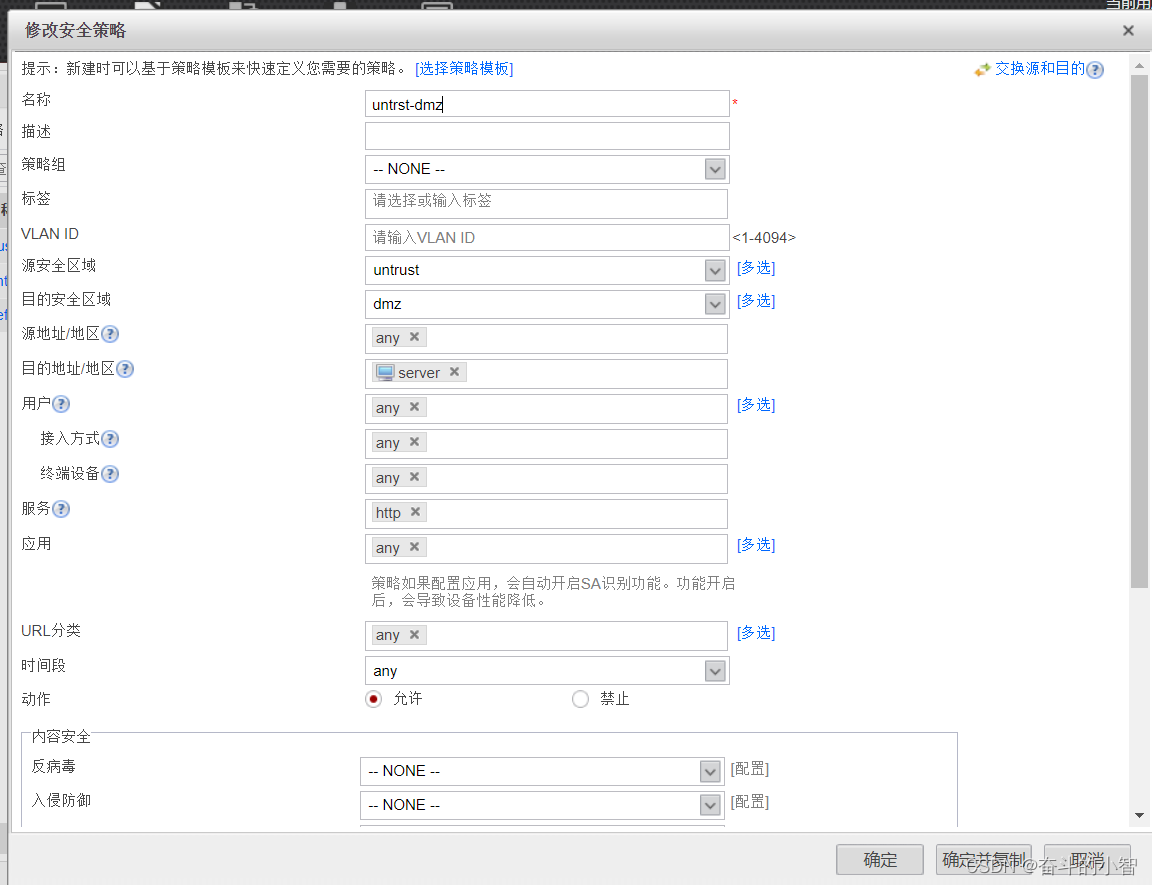Click the 确定 button
This screenshot has width=1152, height=885.
pos(880,859)
